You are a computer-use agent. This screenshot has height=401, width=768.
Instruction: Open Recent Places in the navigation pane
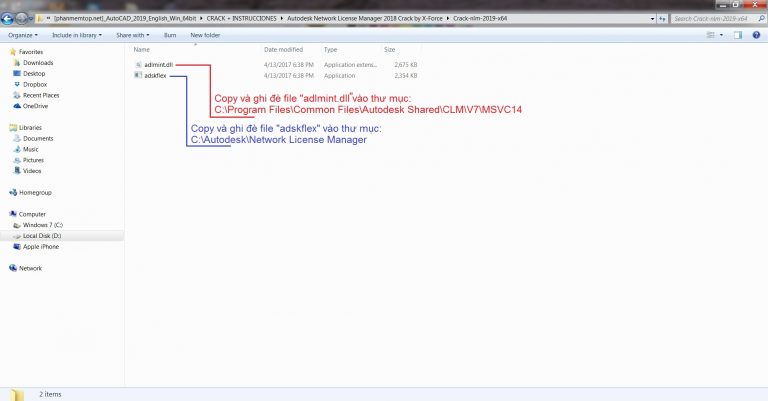click(x=41, y=95)
